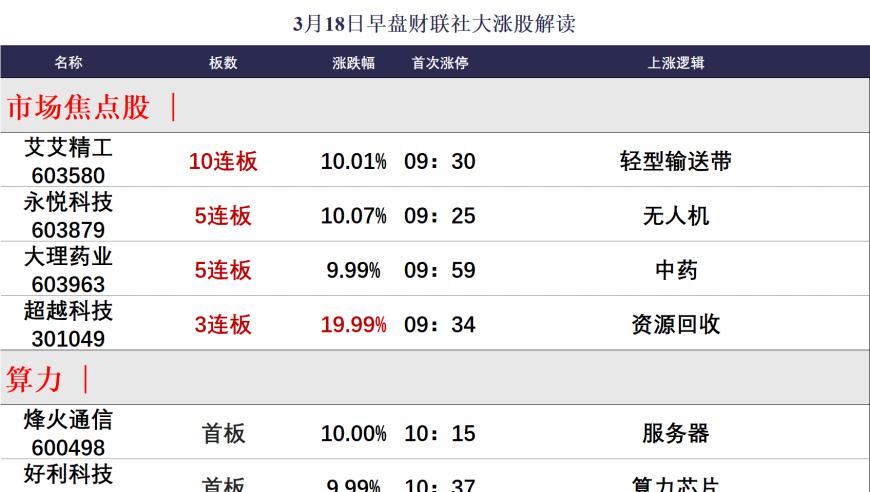This screenshot has width=870, height=492.
Task: Click the 资源回收 logic cell
Action: [x=676, y=324]
